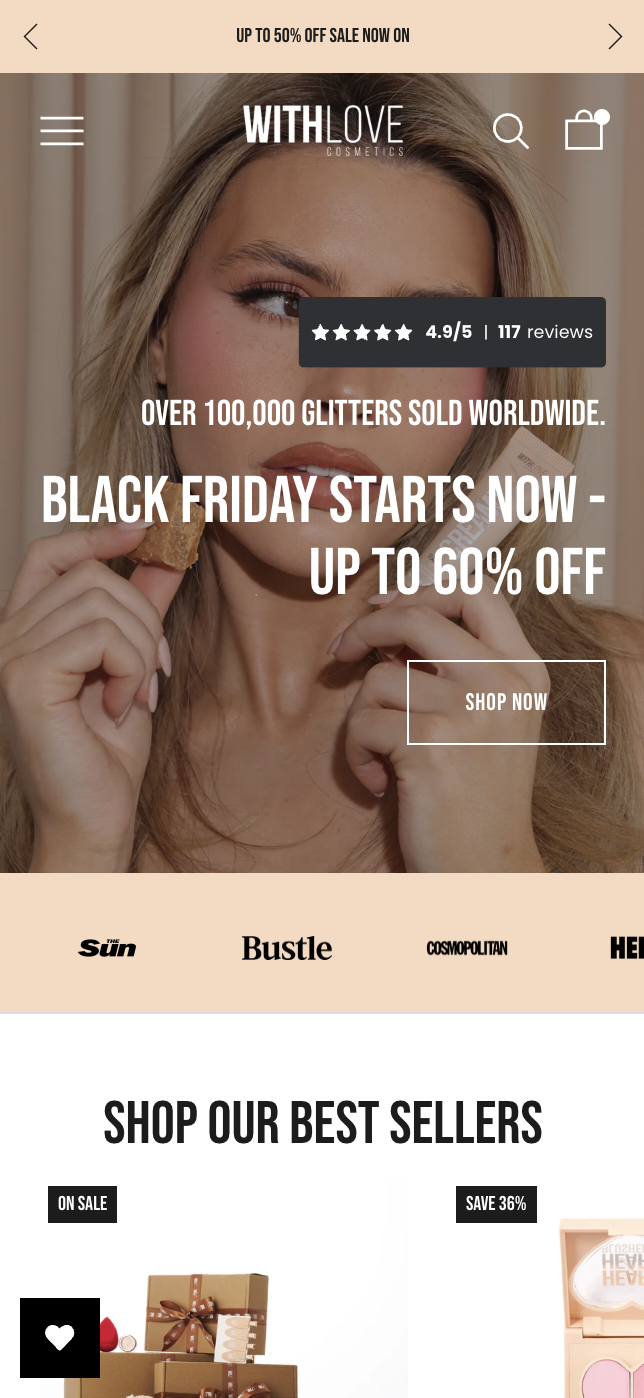Click the 50% off sale announcement text
Image resolution: width=644 pixels, height=1398 pixels.
323,36
